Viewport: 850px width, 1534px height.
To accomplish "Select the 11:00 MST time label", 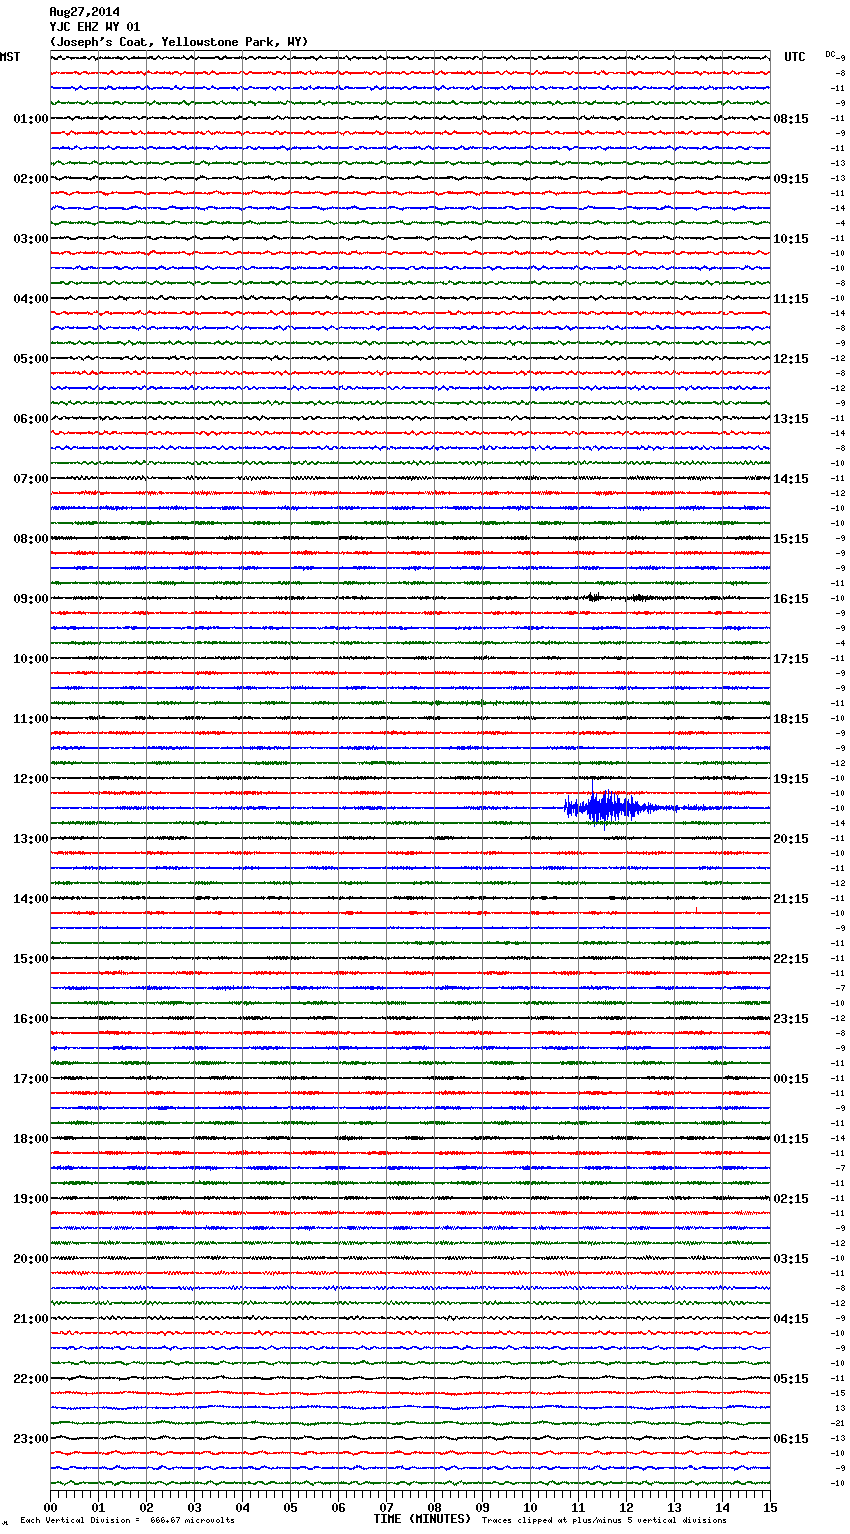I will (31, 719).
